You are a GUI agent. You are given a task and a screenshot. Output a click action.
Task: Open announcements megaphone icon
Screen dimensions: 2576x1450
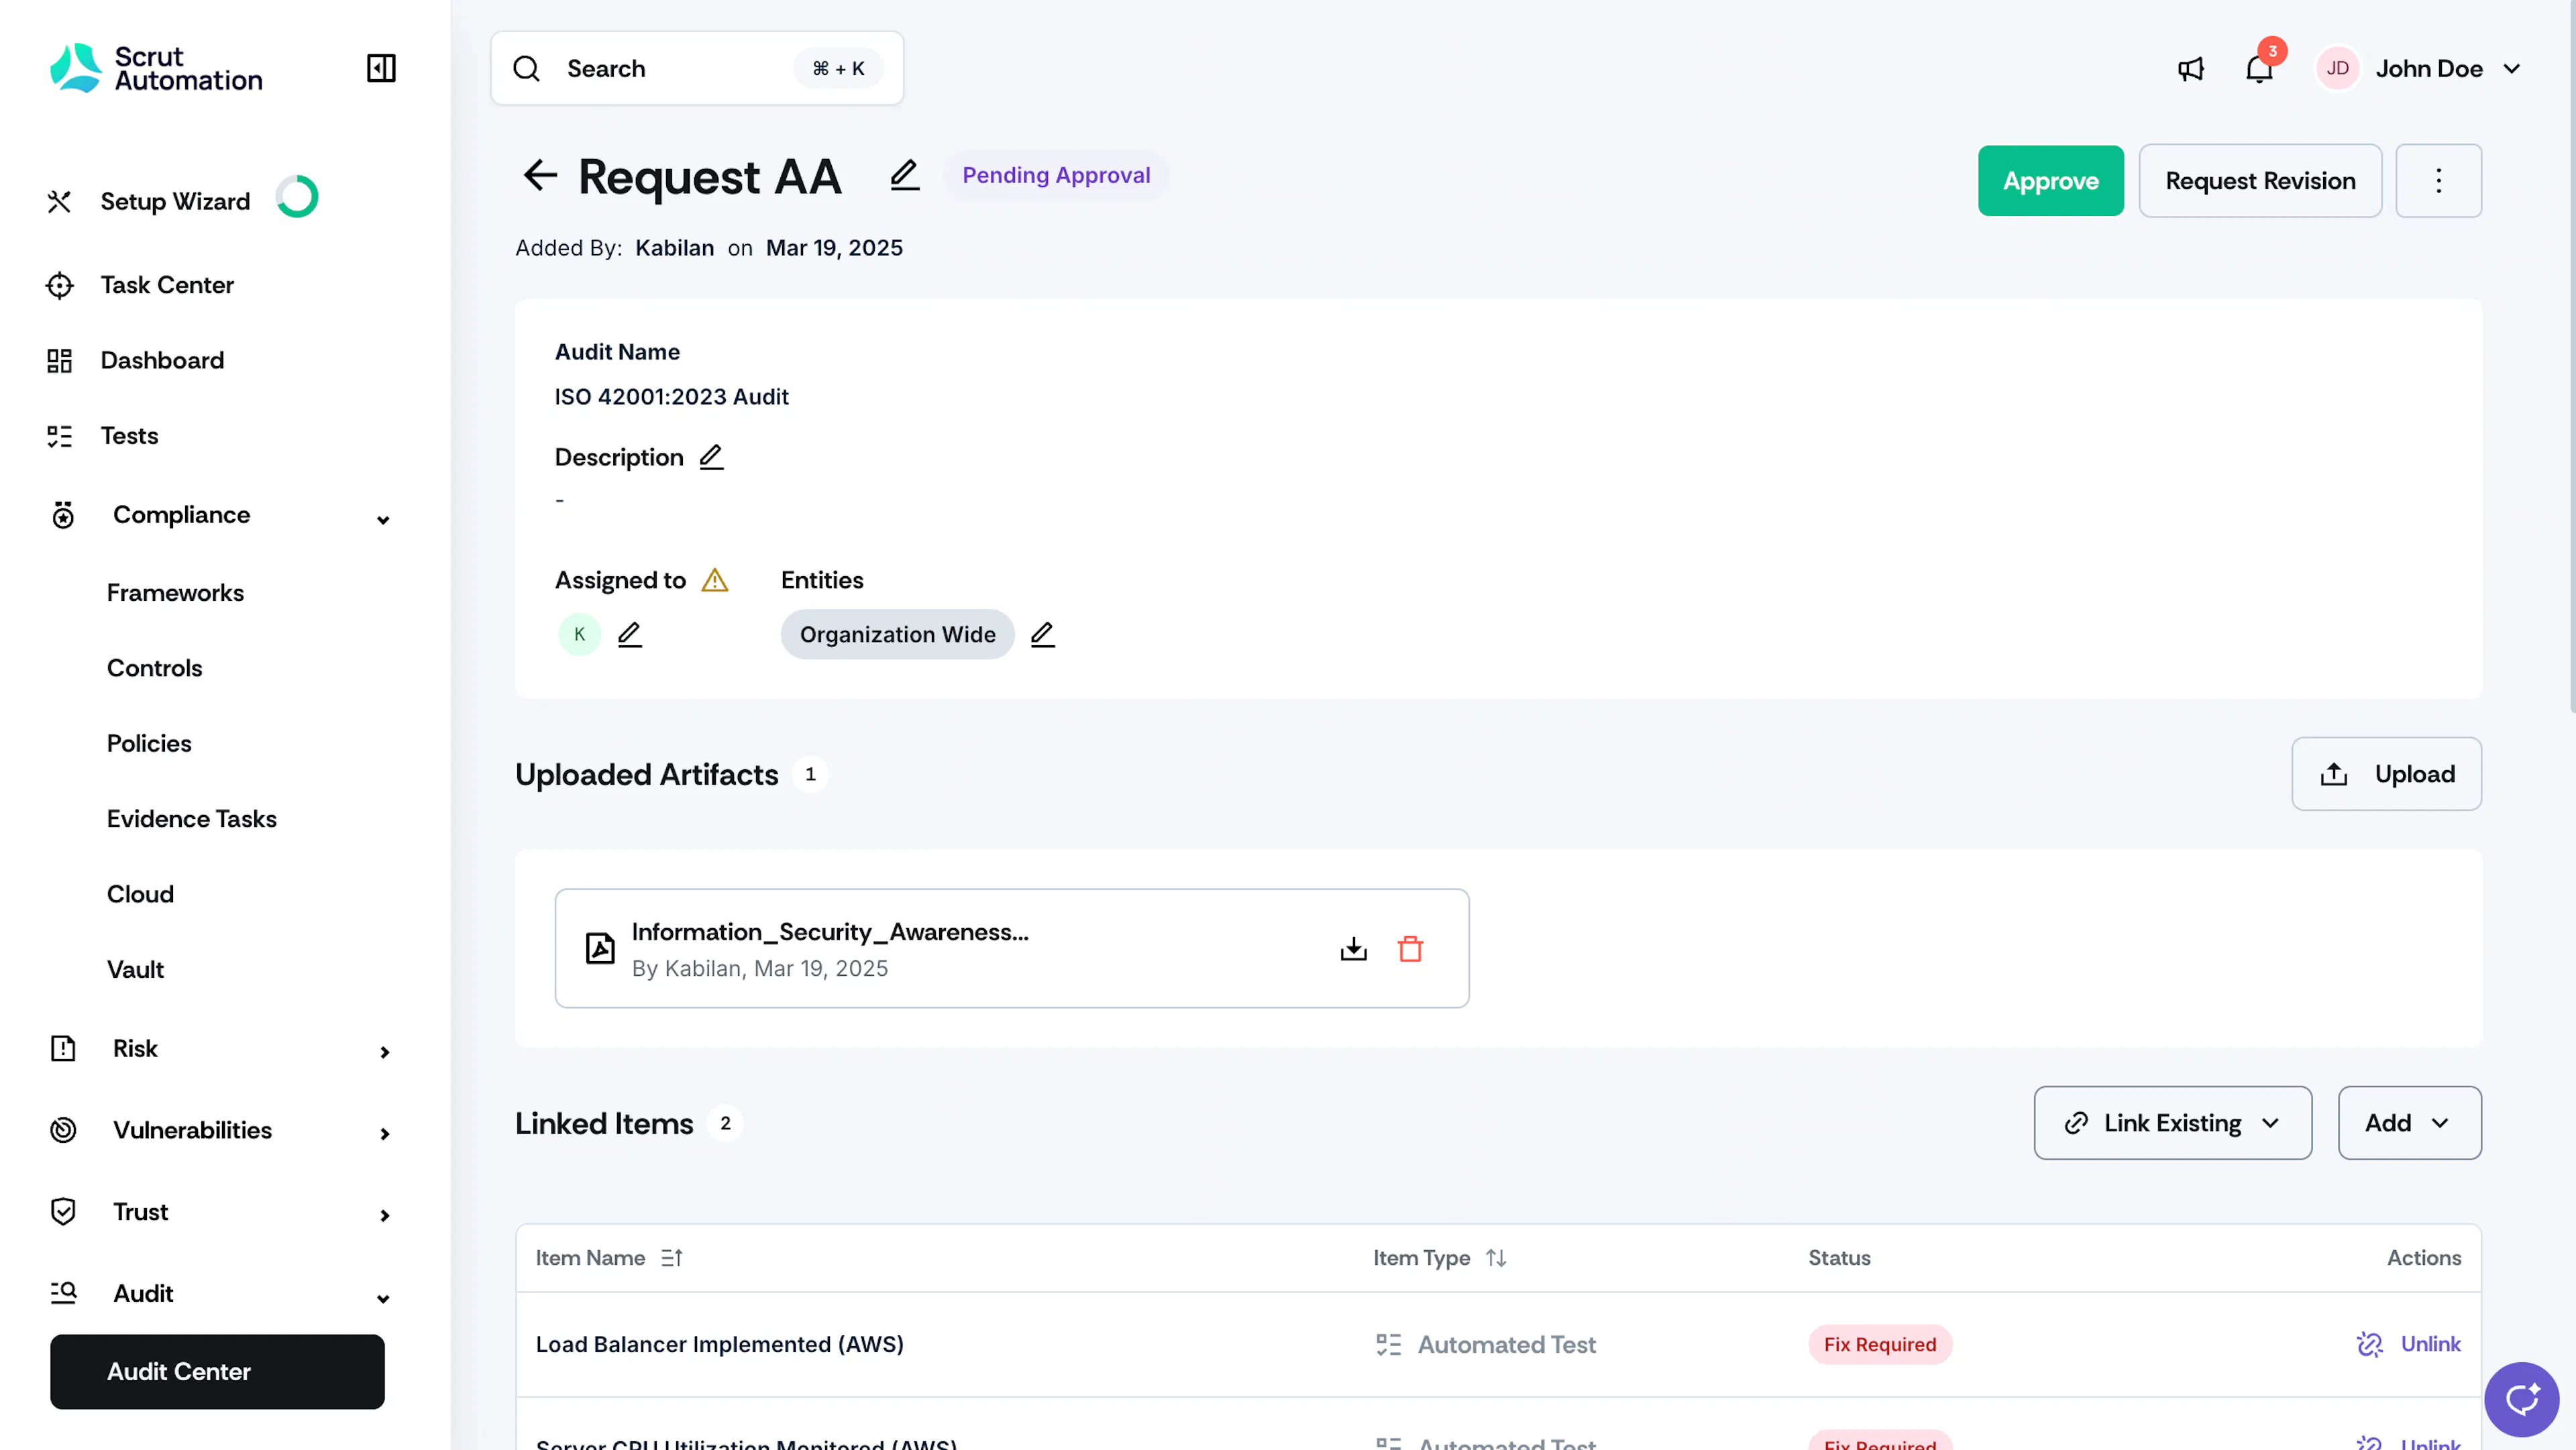(2190, 69)
